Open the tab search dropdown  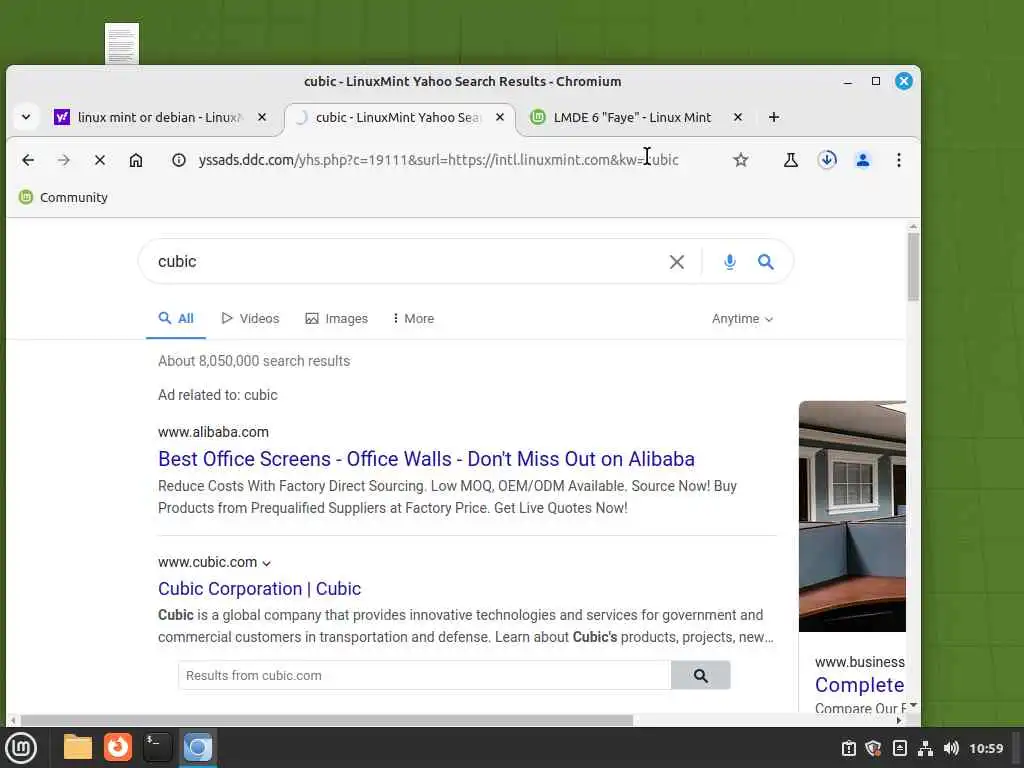click(26, 117)
